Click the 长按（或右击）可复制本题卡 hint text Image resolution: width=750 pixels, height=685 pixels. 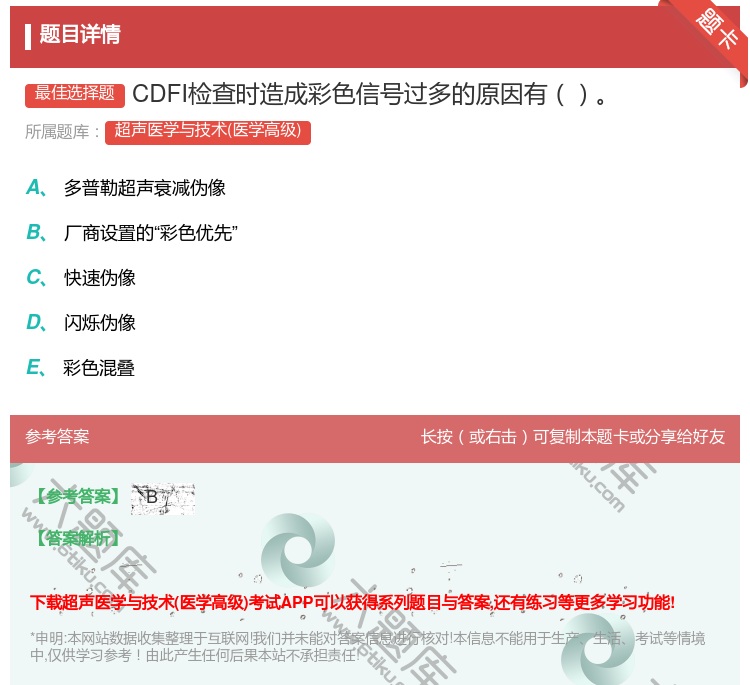click(573, 437)
